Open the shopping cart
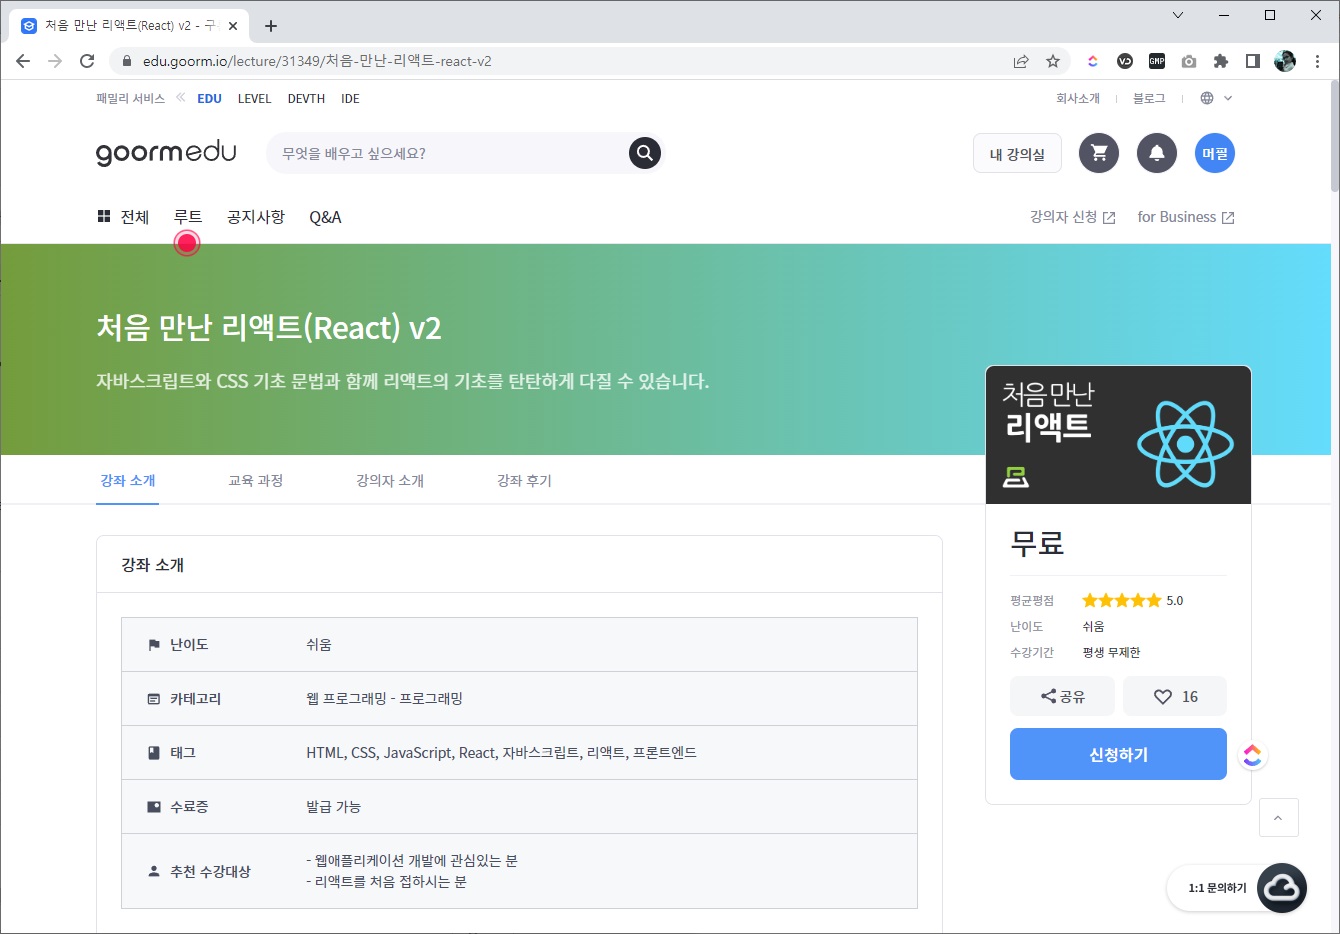This screenshot has width=1340, height=934. [x=1099, y=153]
